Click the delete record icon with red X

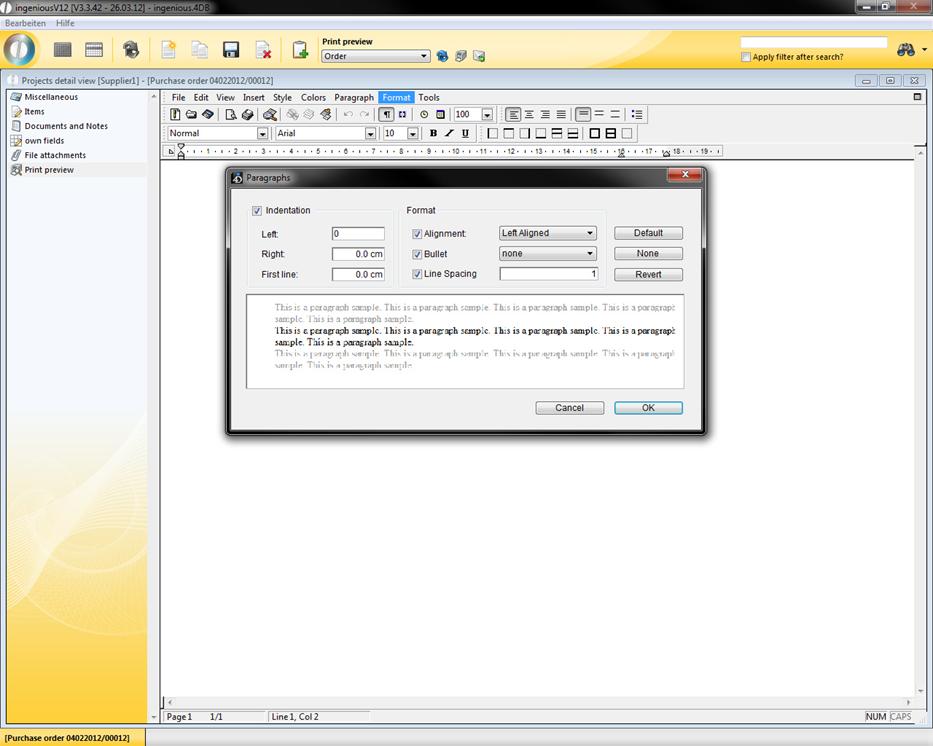[263, 50]
